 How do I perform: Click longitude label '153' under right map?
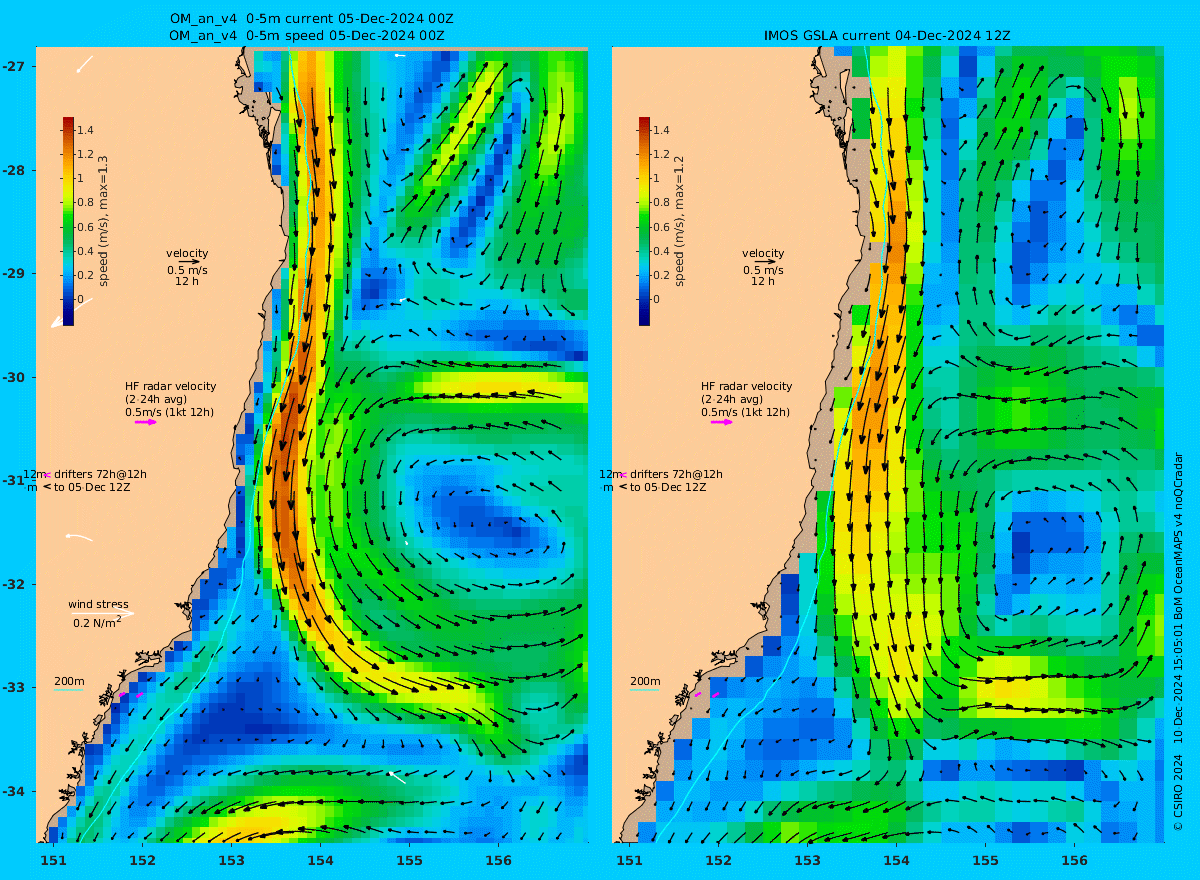807,860
